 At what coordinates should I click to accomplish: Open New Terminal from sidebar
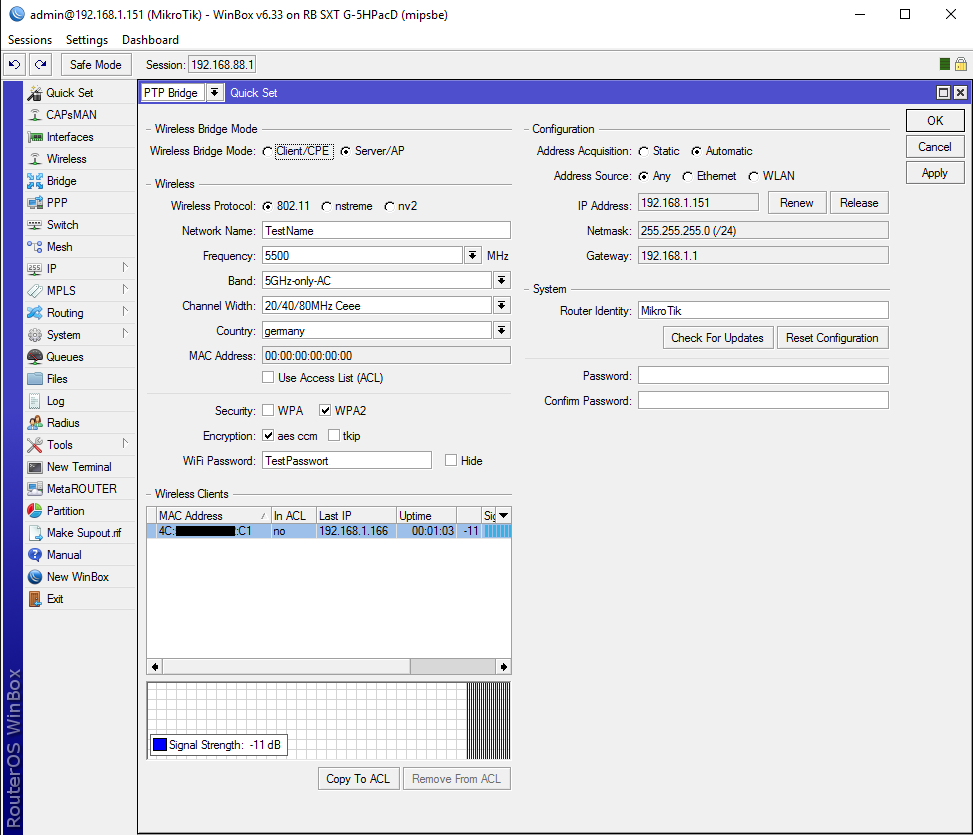click(x=79, y=467)
